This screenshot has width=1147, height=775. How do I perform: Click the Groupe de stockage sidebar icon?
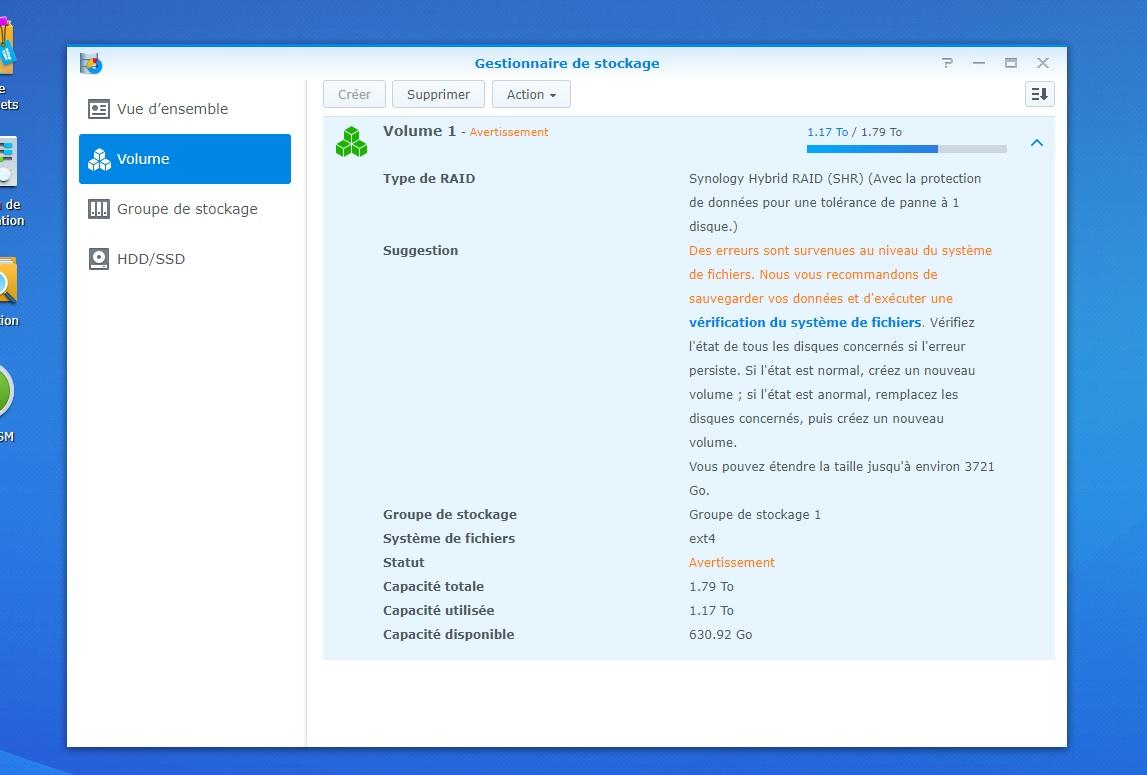click(99, 209)
